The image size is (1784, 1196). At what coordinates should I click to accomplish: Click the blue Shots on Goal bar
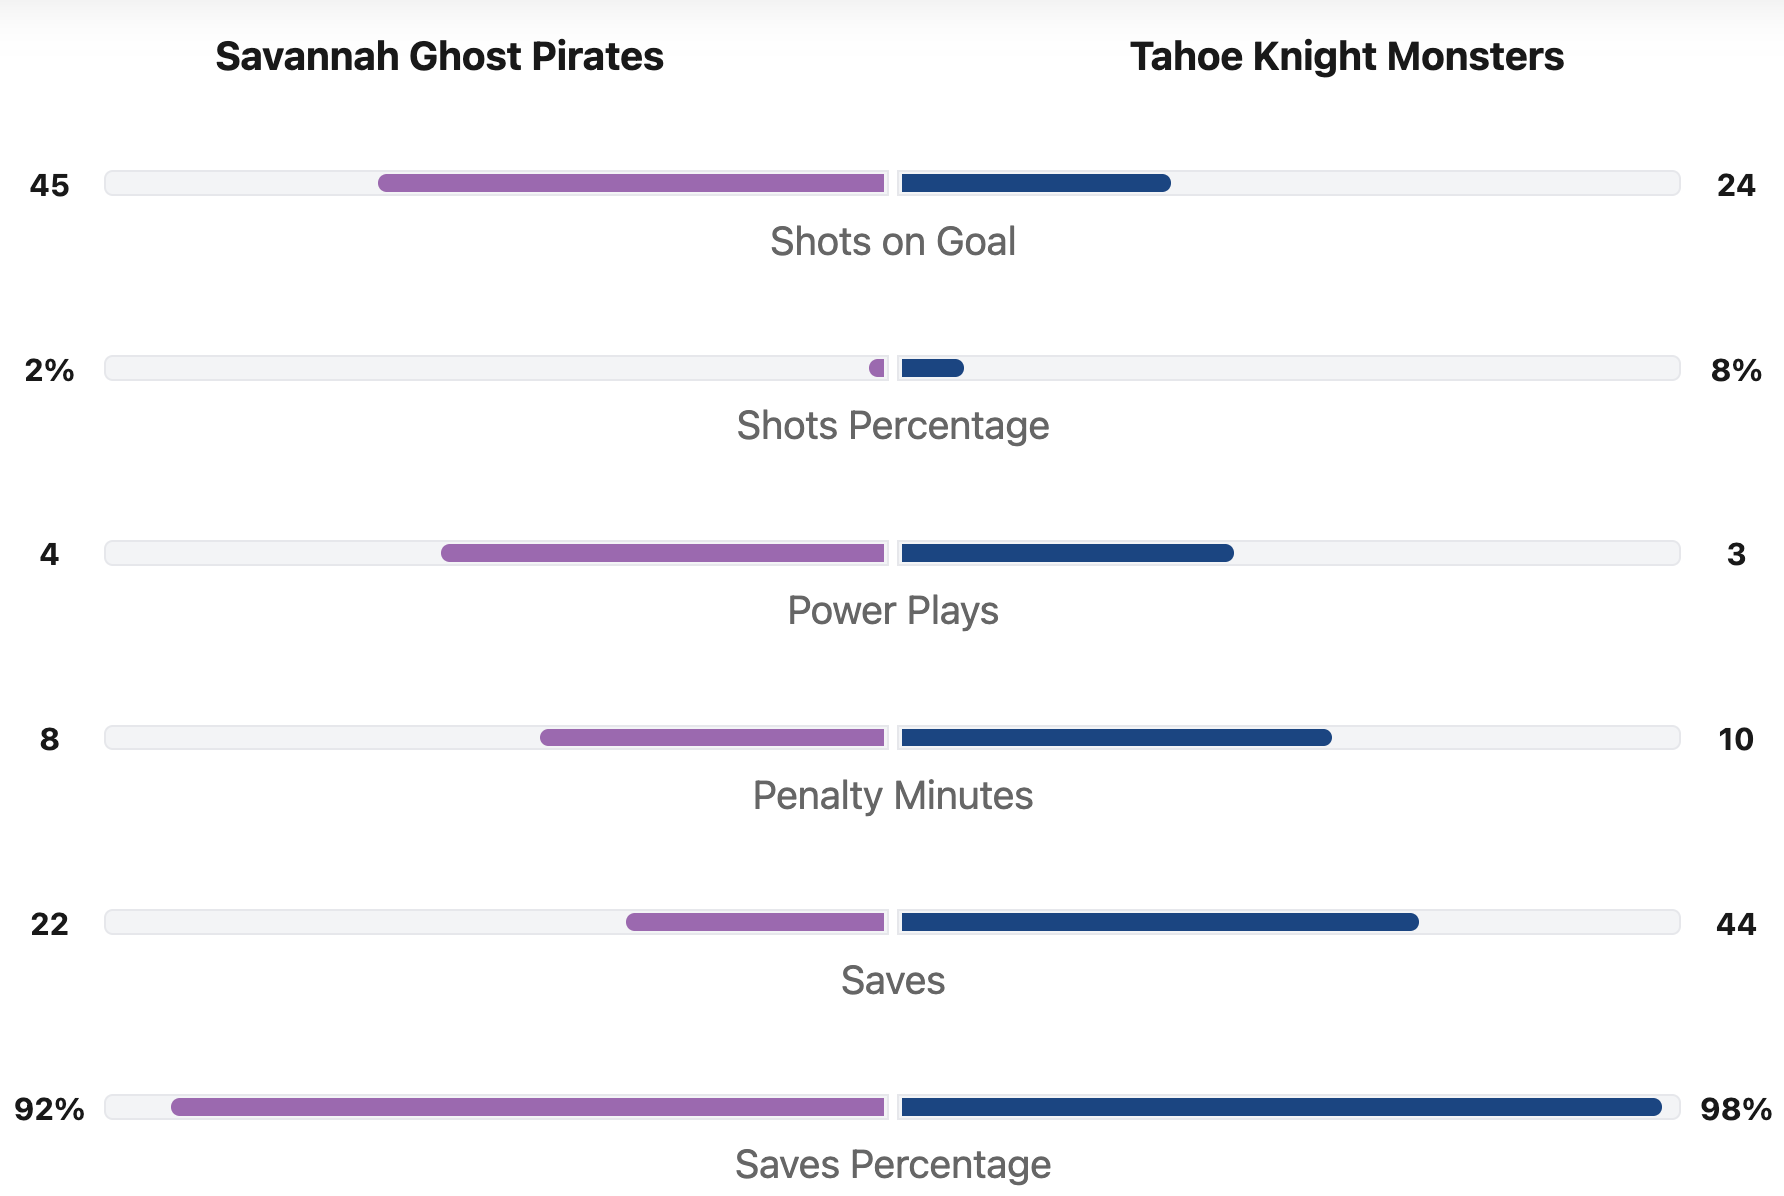1035,183
